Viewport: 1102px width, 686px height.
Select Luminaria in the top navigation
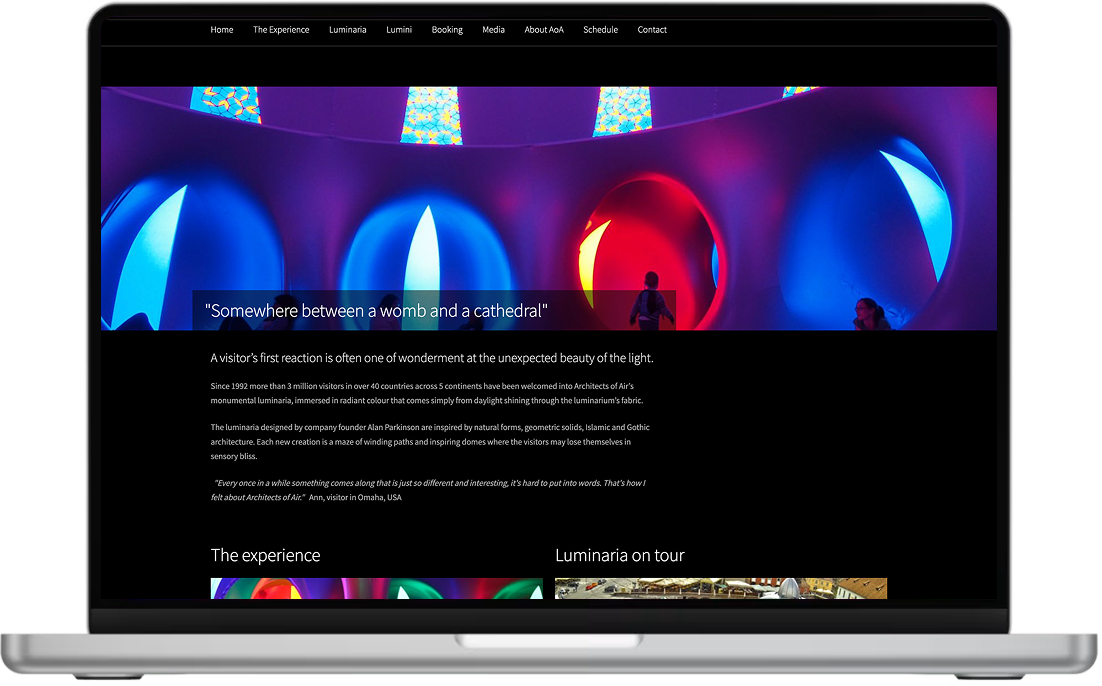[x=348, y=30]
